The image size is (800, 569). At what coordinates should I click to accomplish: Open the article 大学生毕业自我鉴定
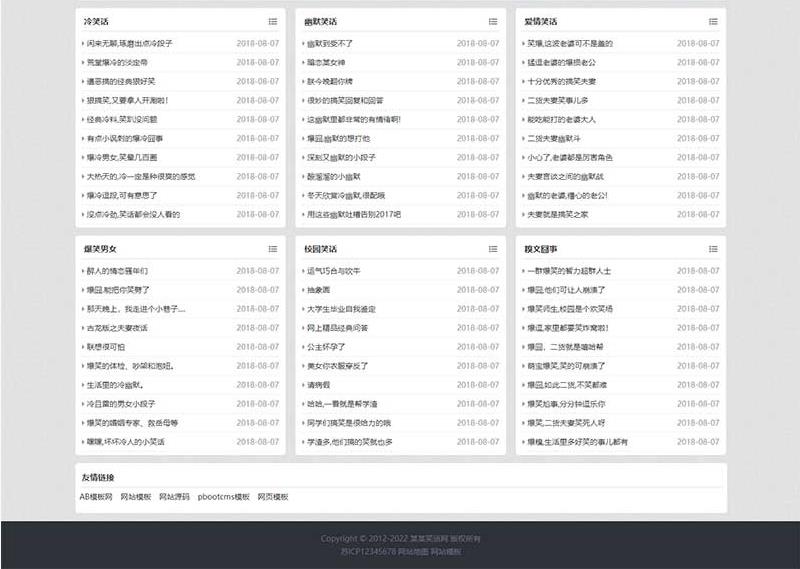[x=341, y=308]
